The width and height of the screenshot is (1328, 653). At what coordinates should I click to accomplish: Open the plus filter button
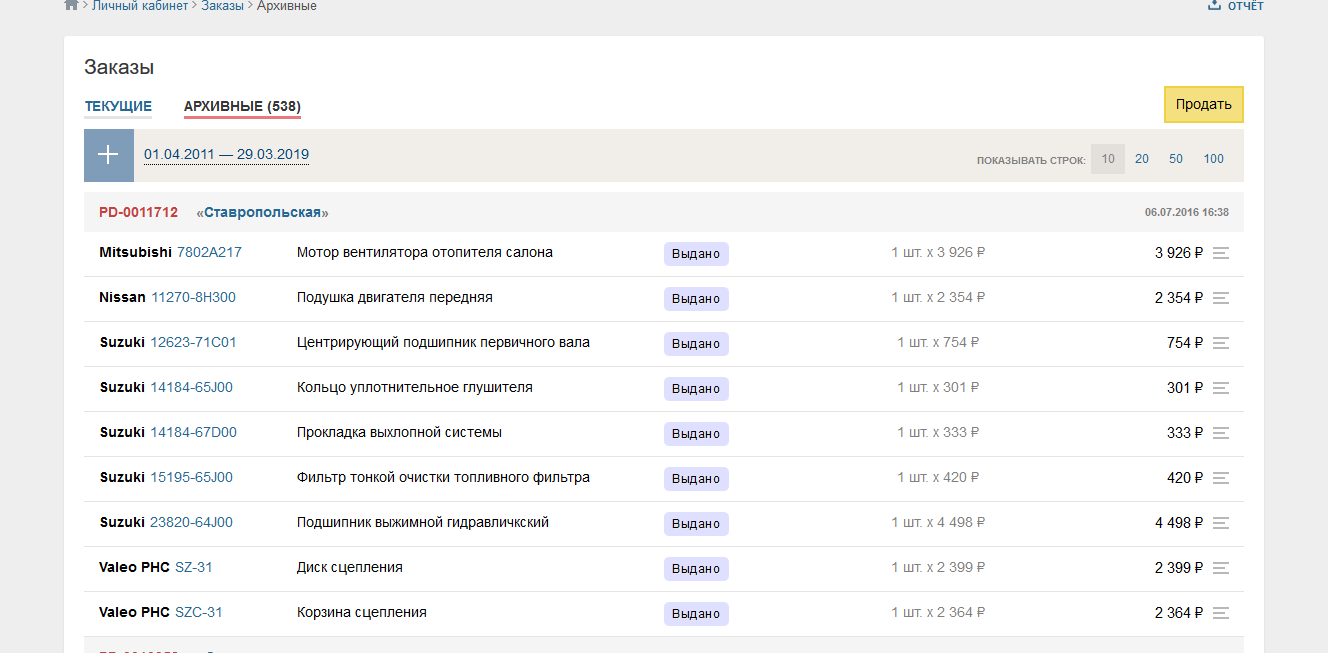pos(109,155)
